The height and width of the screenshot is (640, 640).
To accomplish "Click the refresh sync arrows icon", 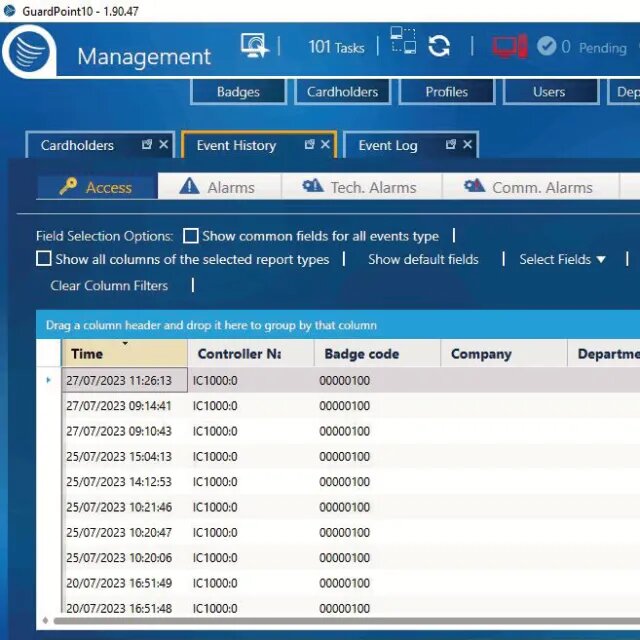I will tap(439, 46).
